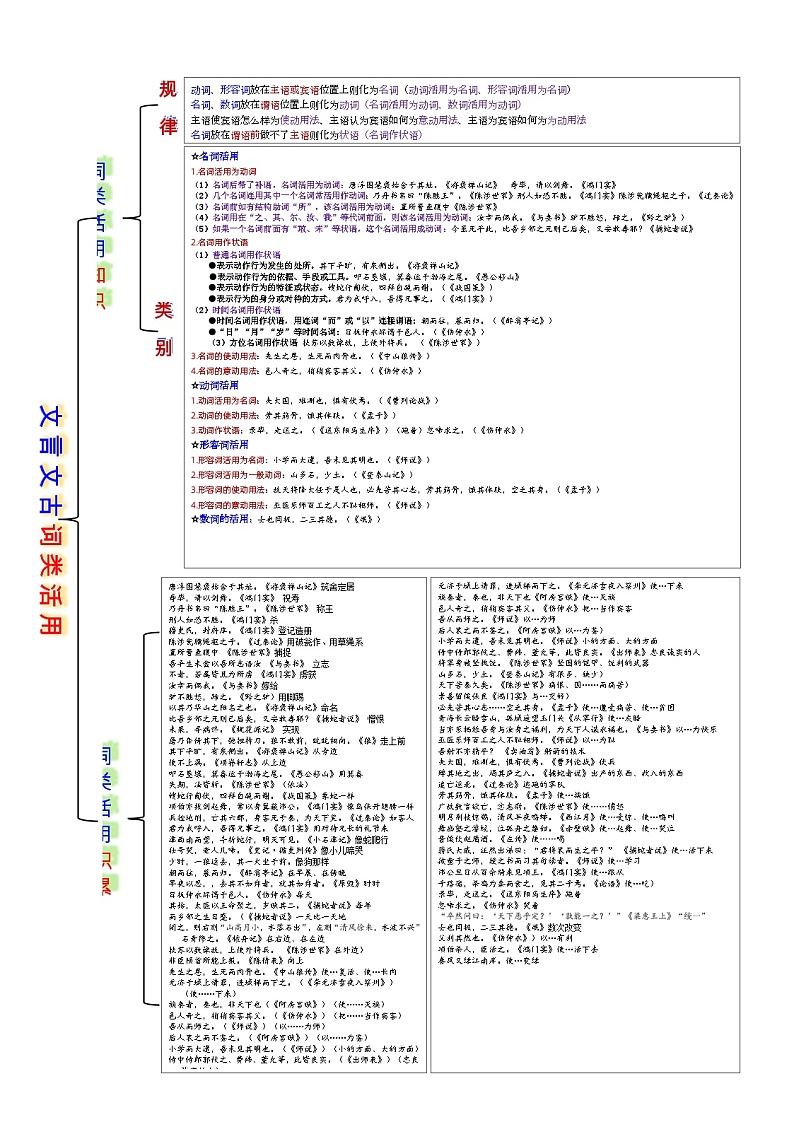The height and width of the screenshot is (1122, 794).
Task: Click the heading 1.名词活用为动词
Action: pyautogui.click(x=223, y=172)
